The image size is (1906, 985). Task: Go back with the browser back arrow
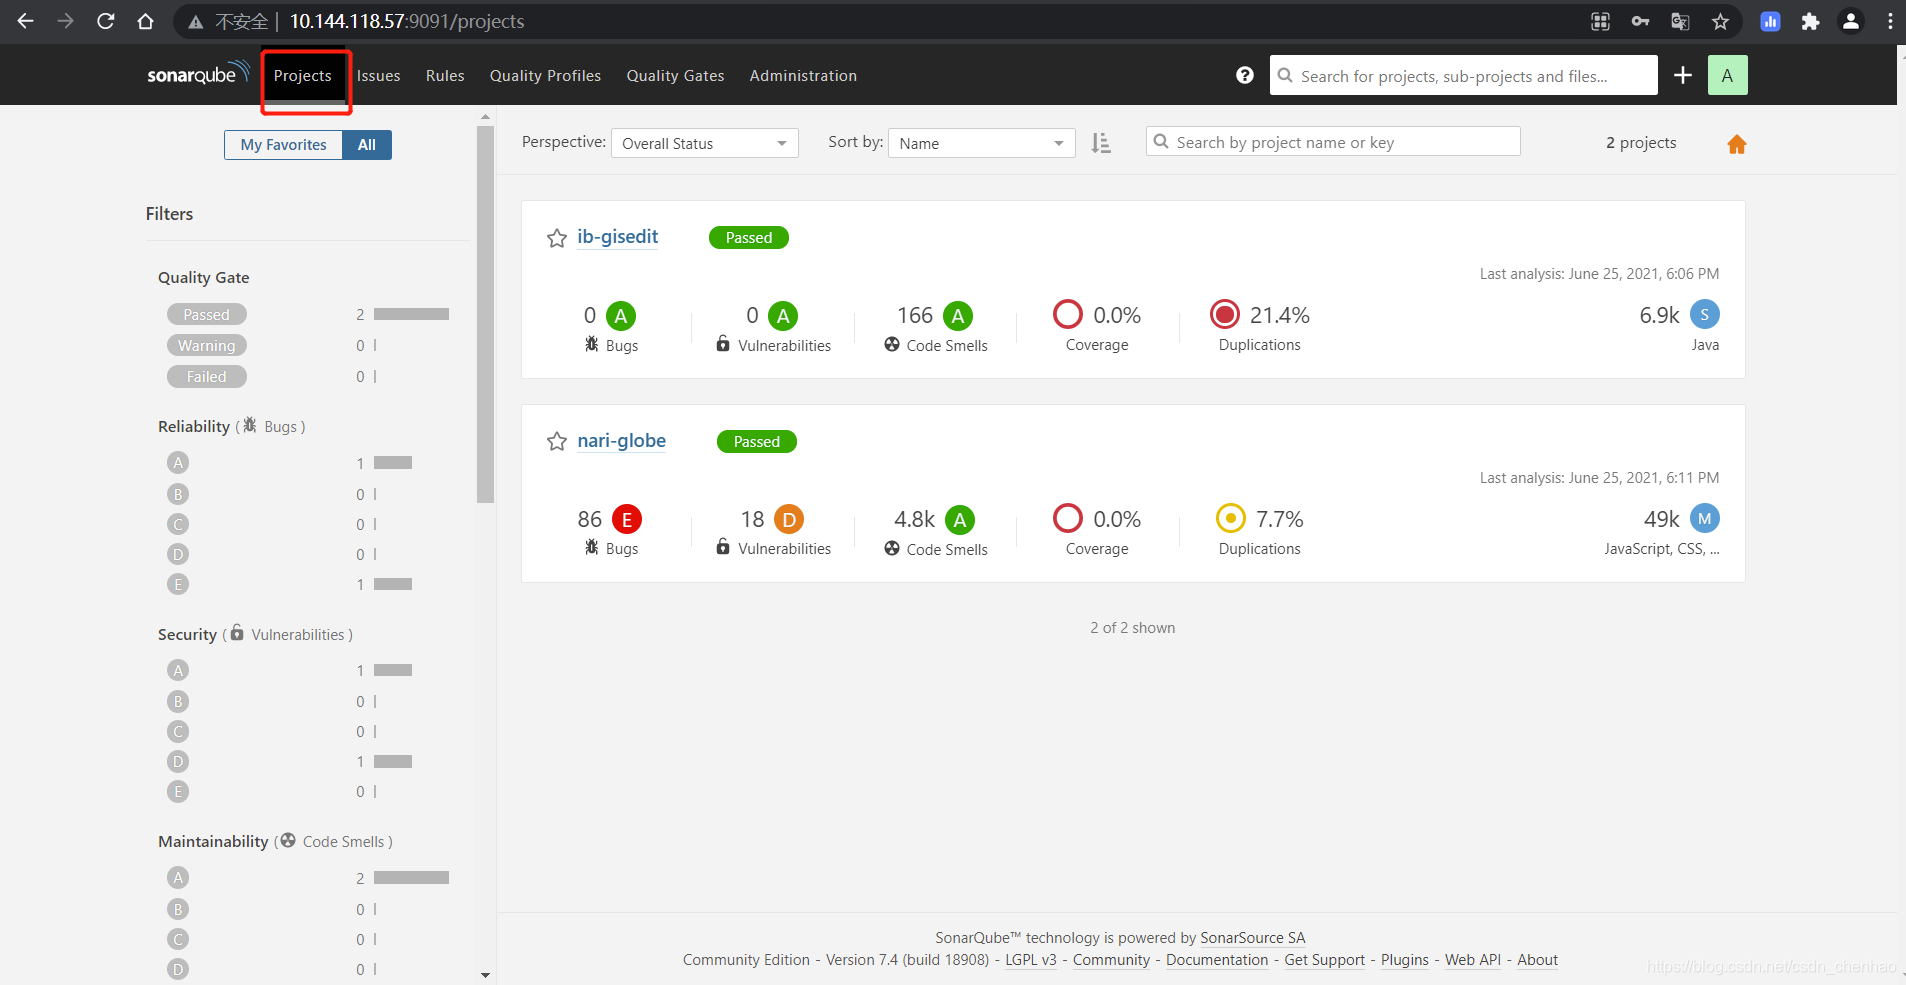pyautogui.click(x=26, y=21)
